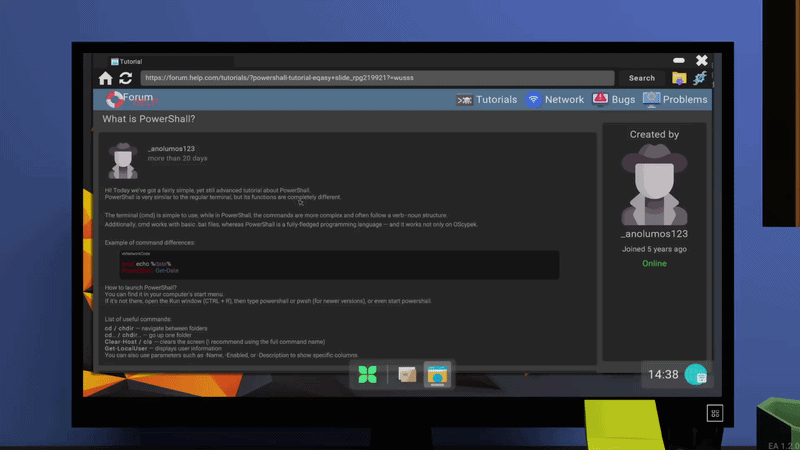Open the Problems forum section

tap(685, 99)
